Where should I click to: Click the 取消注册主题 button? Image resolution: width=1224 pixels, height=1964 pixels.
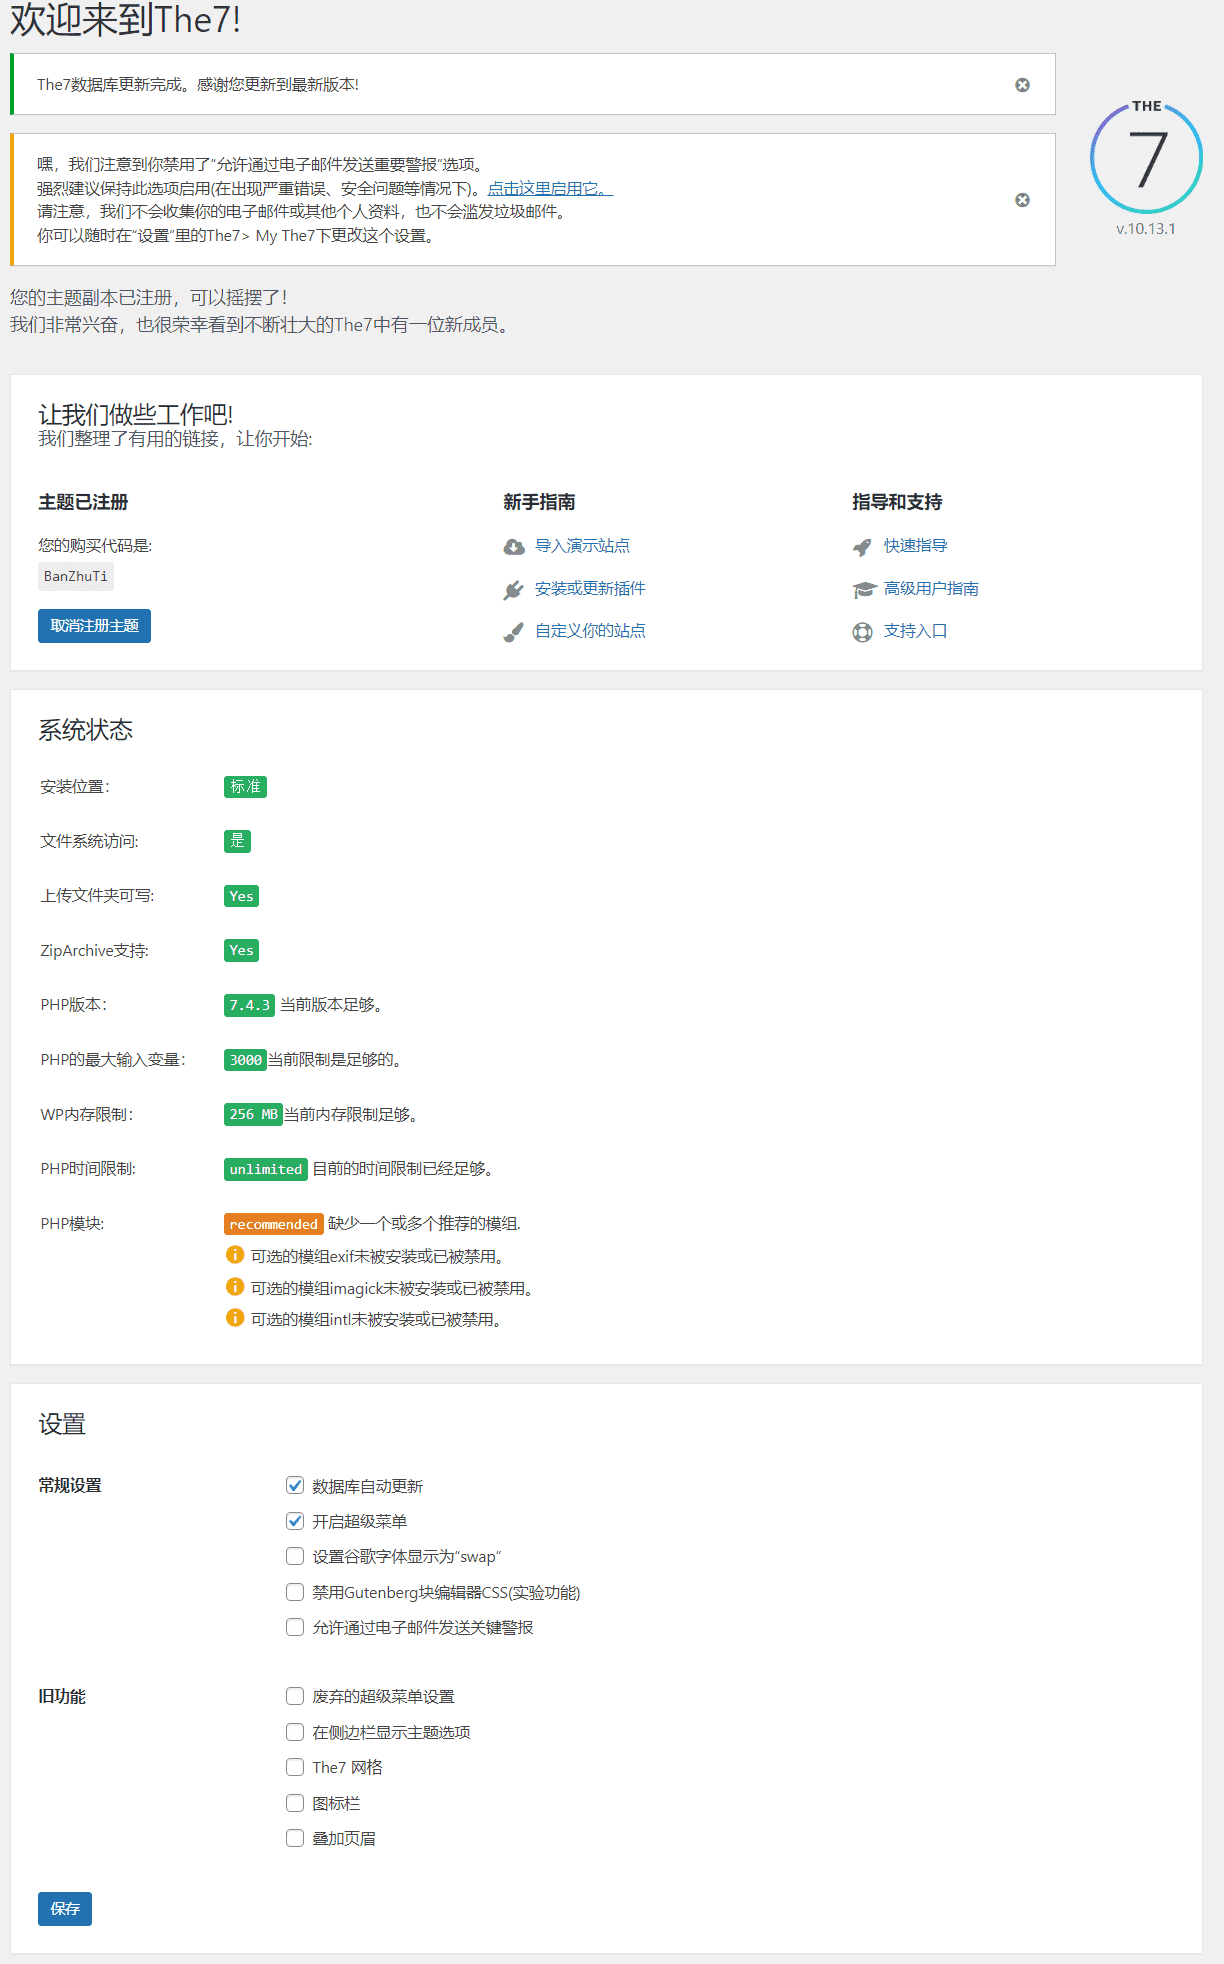94,626
